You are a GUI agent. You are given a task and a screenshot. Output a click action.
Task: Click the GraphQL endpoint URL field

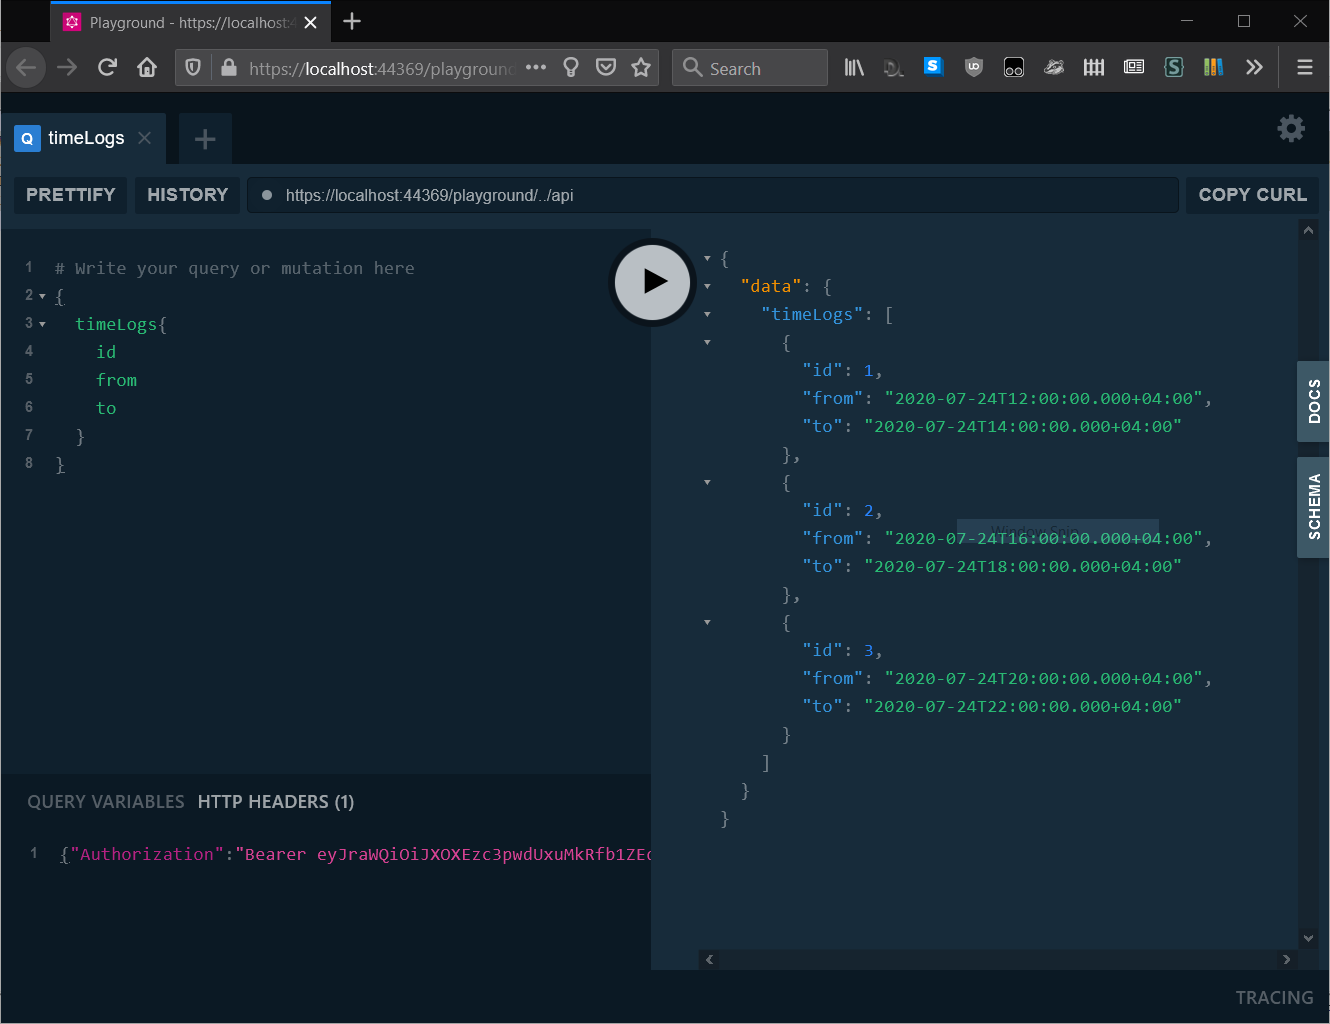(x=720, y=195)
